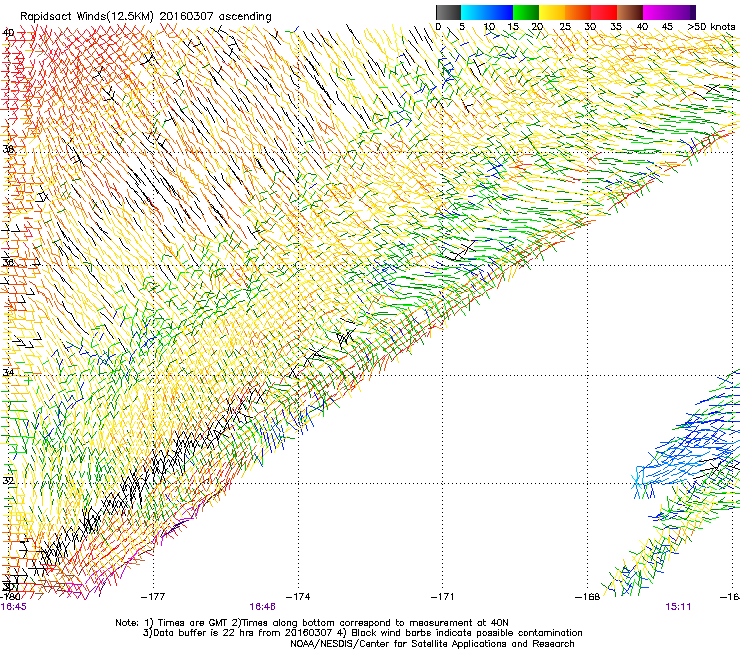Click the legend scale number '45'
The height and width of the screenshot is (650, 740).
(x=667, y=27)
